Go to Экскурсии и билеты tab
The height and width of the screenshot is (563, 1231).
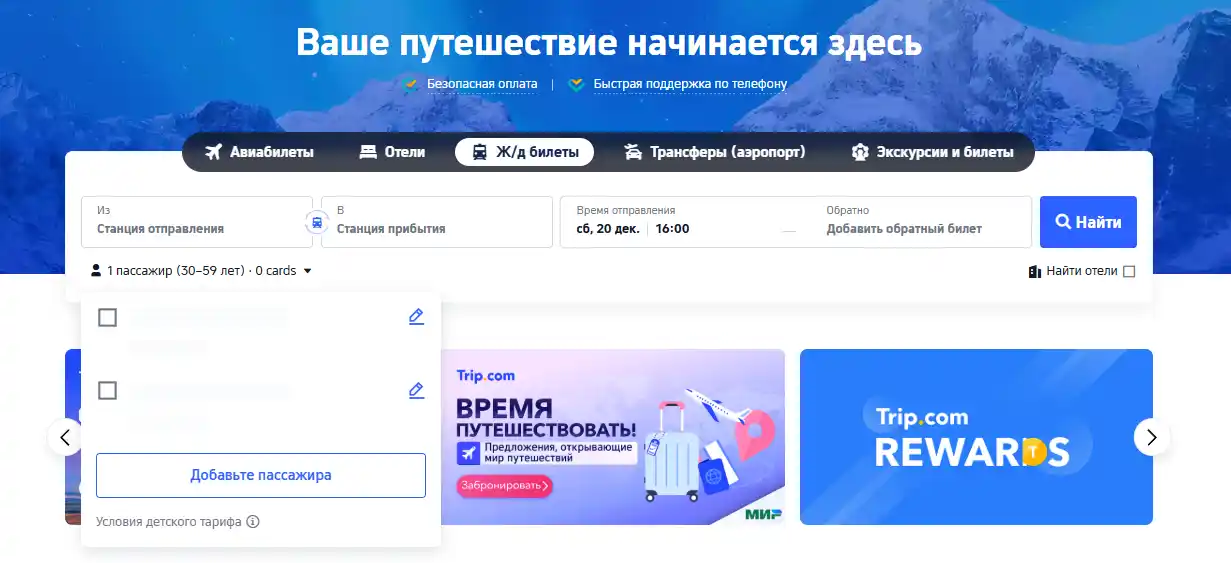[932, 152]
